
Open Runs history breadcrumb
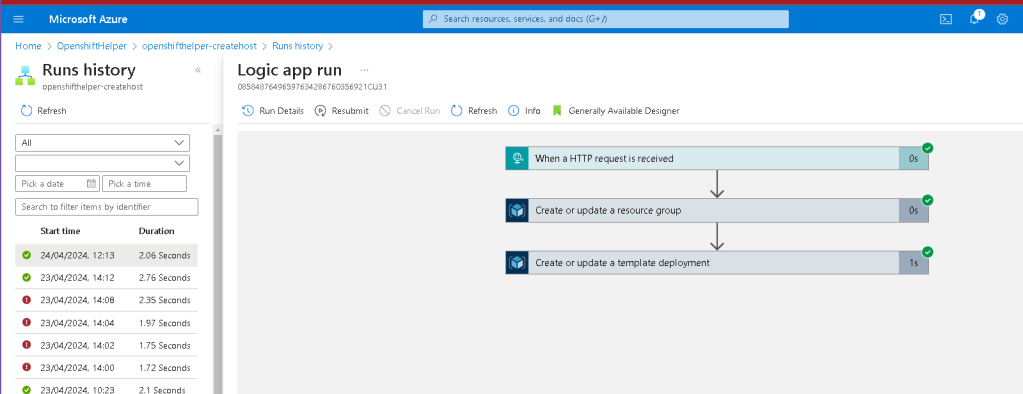[298, 46]
